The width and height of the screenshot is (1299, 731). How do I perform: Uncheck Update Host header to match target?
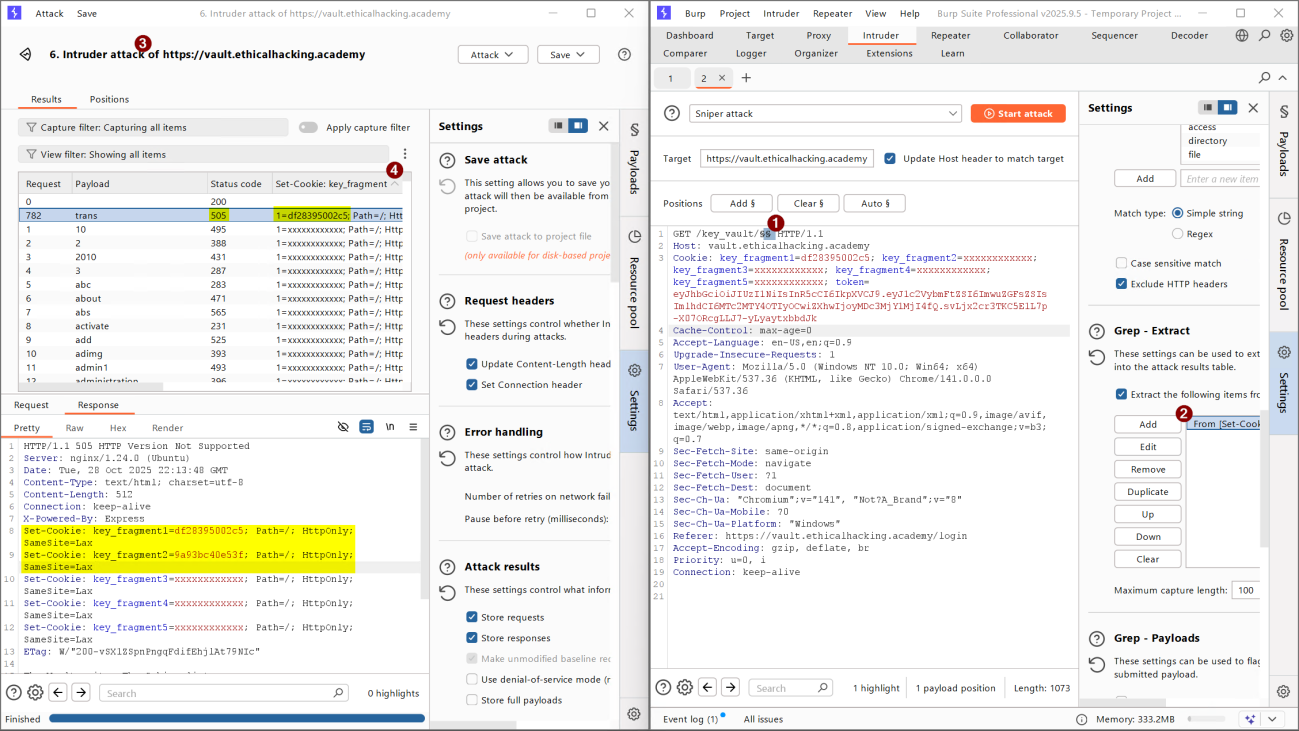[890, 158]
